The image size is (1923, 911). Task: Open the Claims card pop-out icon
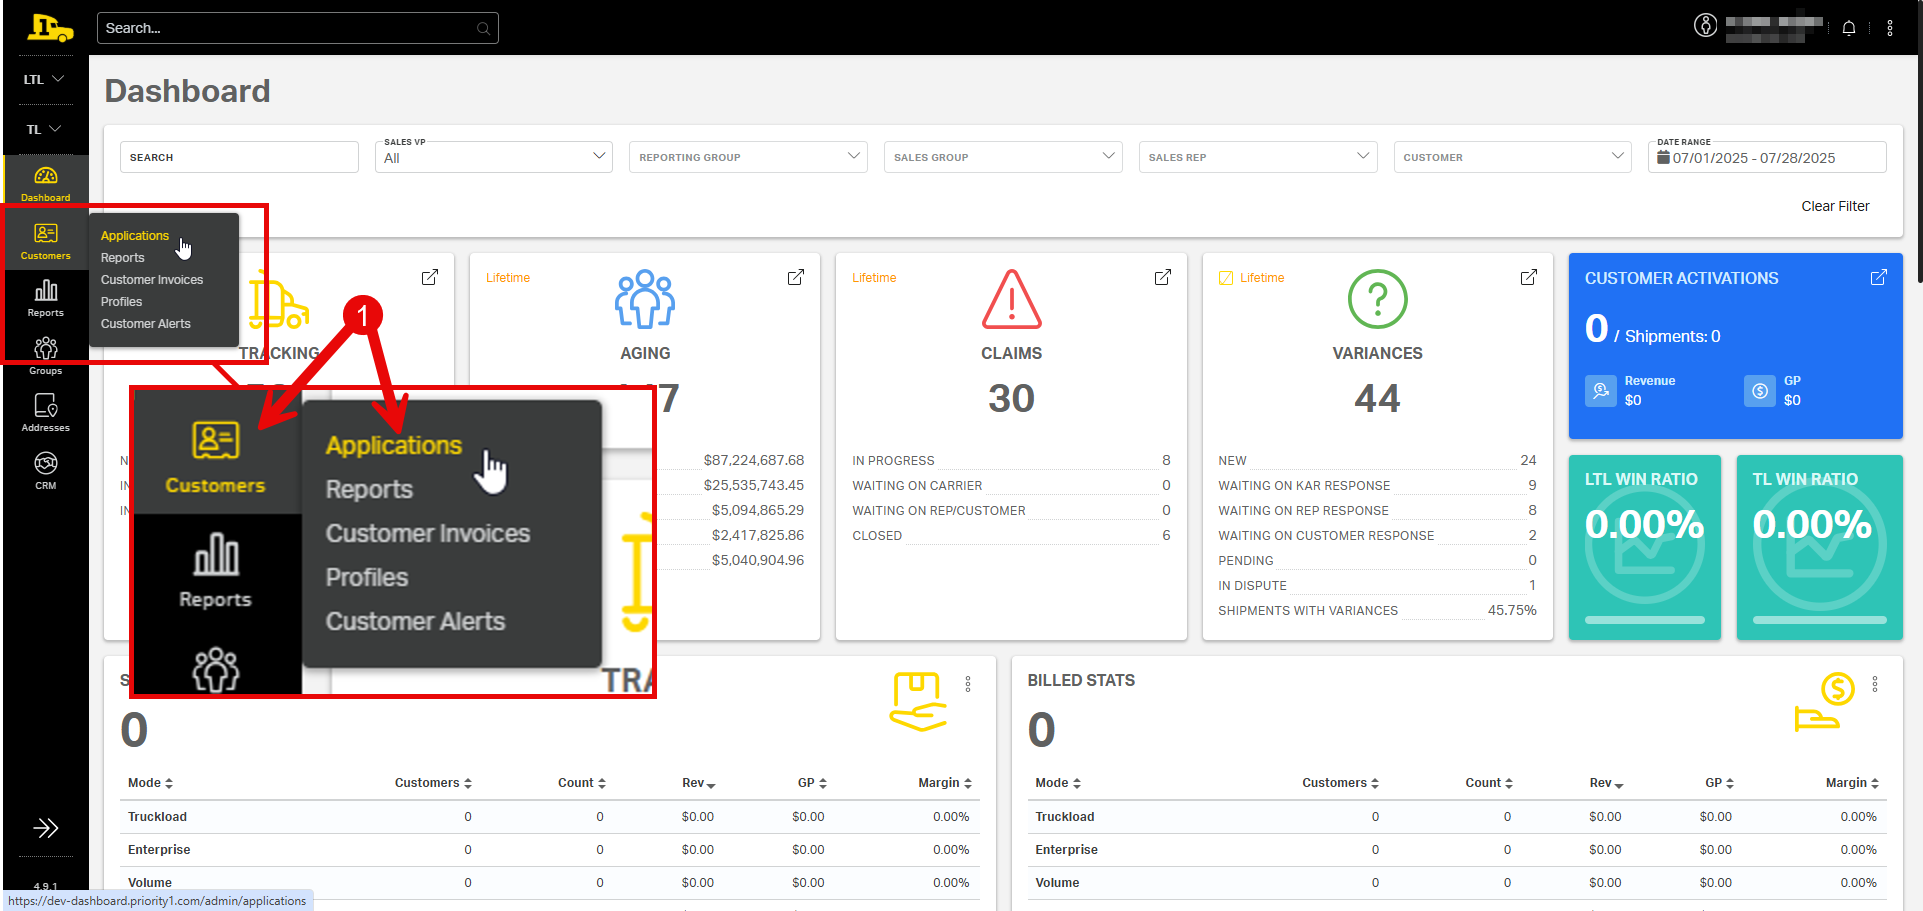[1163, 277]
